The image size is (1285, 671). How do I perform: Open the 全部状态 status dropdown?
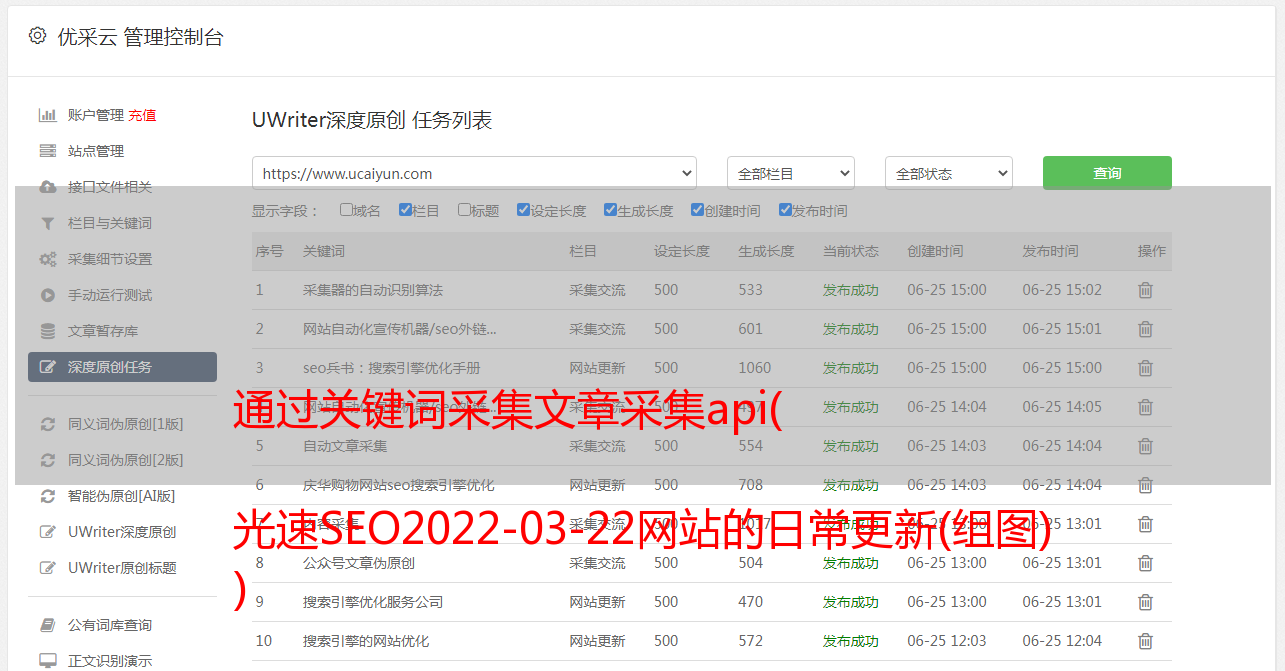(x=949, y=173)
